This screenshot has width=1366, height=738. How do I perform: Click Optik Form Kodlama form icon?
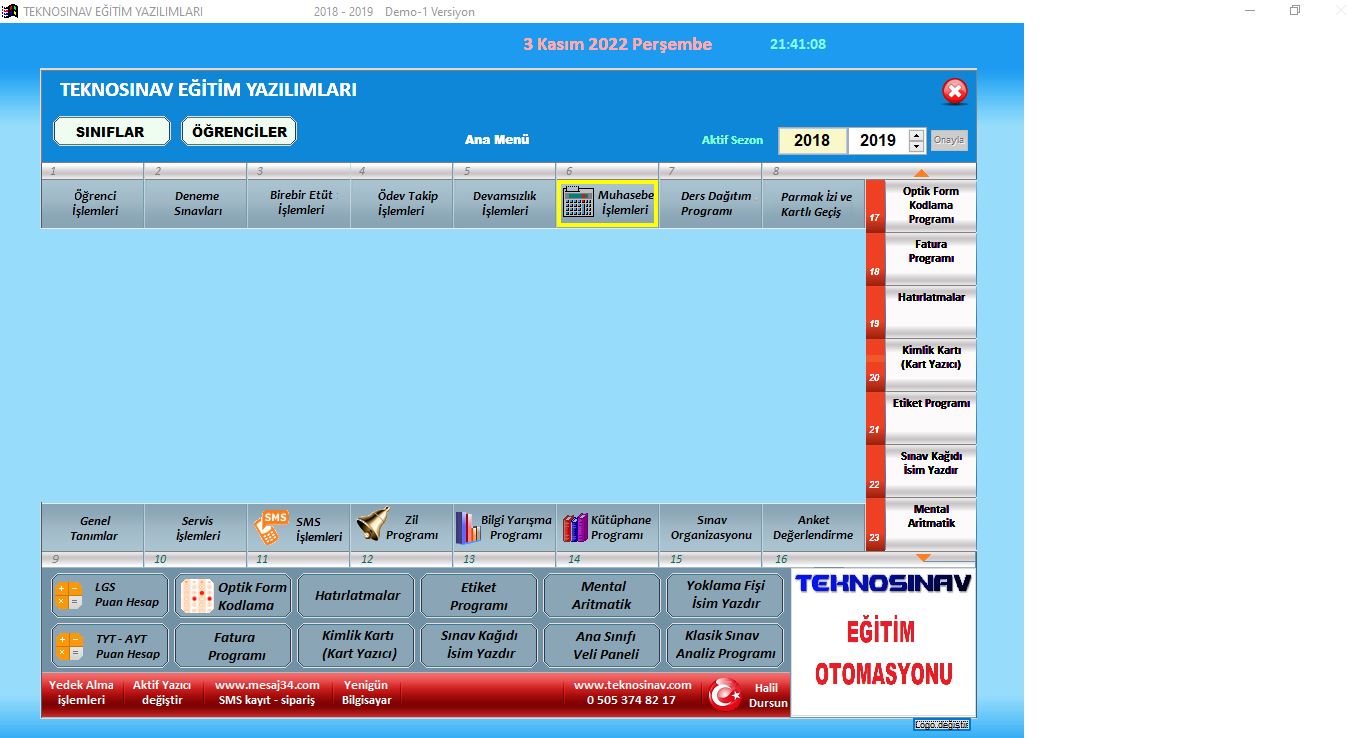(x=197, y=596)
